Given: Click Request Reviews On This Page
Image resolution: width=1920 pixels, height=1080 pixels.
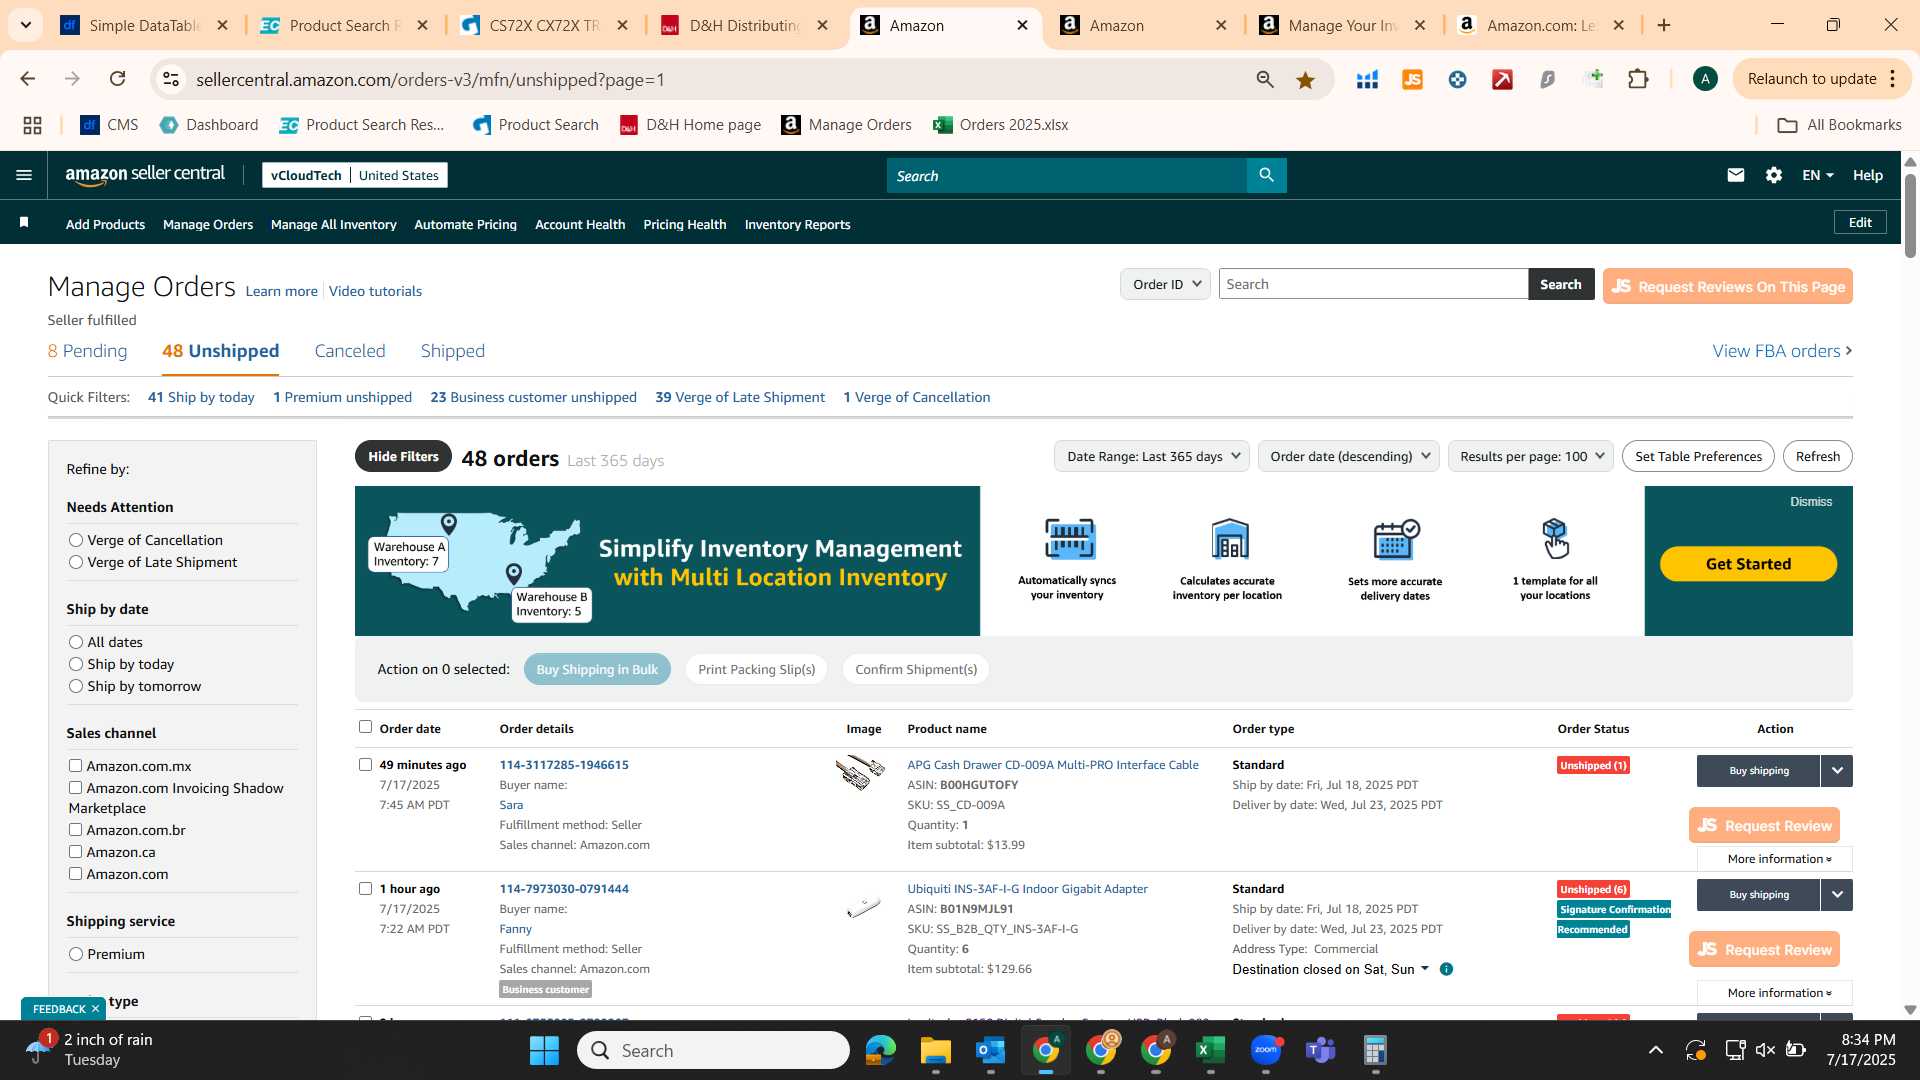Looking at the screenshot, I should coord(1727,286).
